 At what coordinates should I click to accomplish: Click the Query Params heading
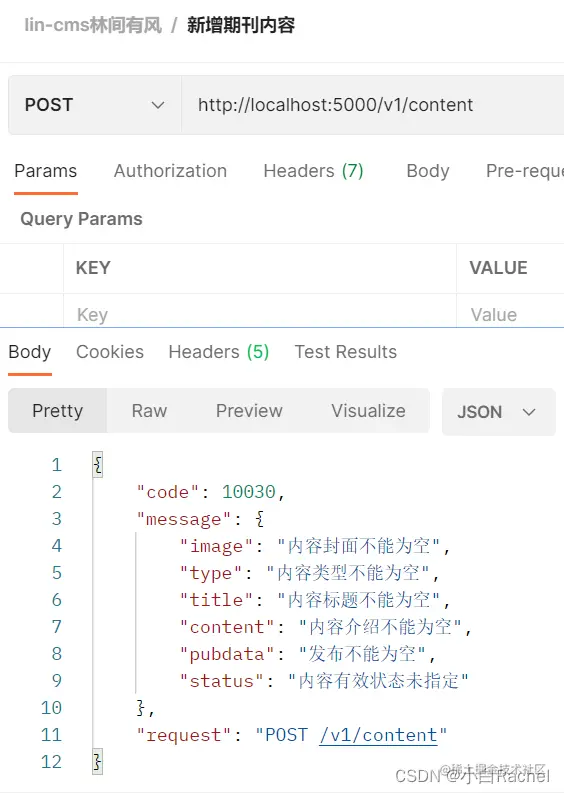pos(82,219)
